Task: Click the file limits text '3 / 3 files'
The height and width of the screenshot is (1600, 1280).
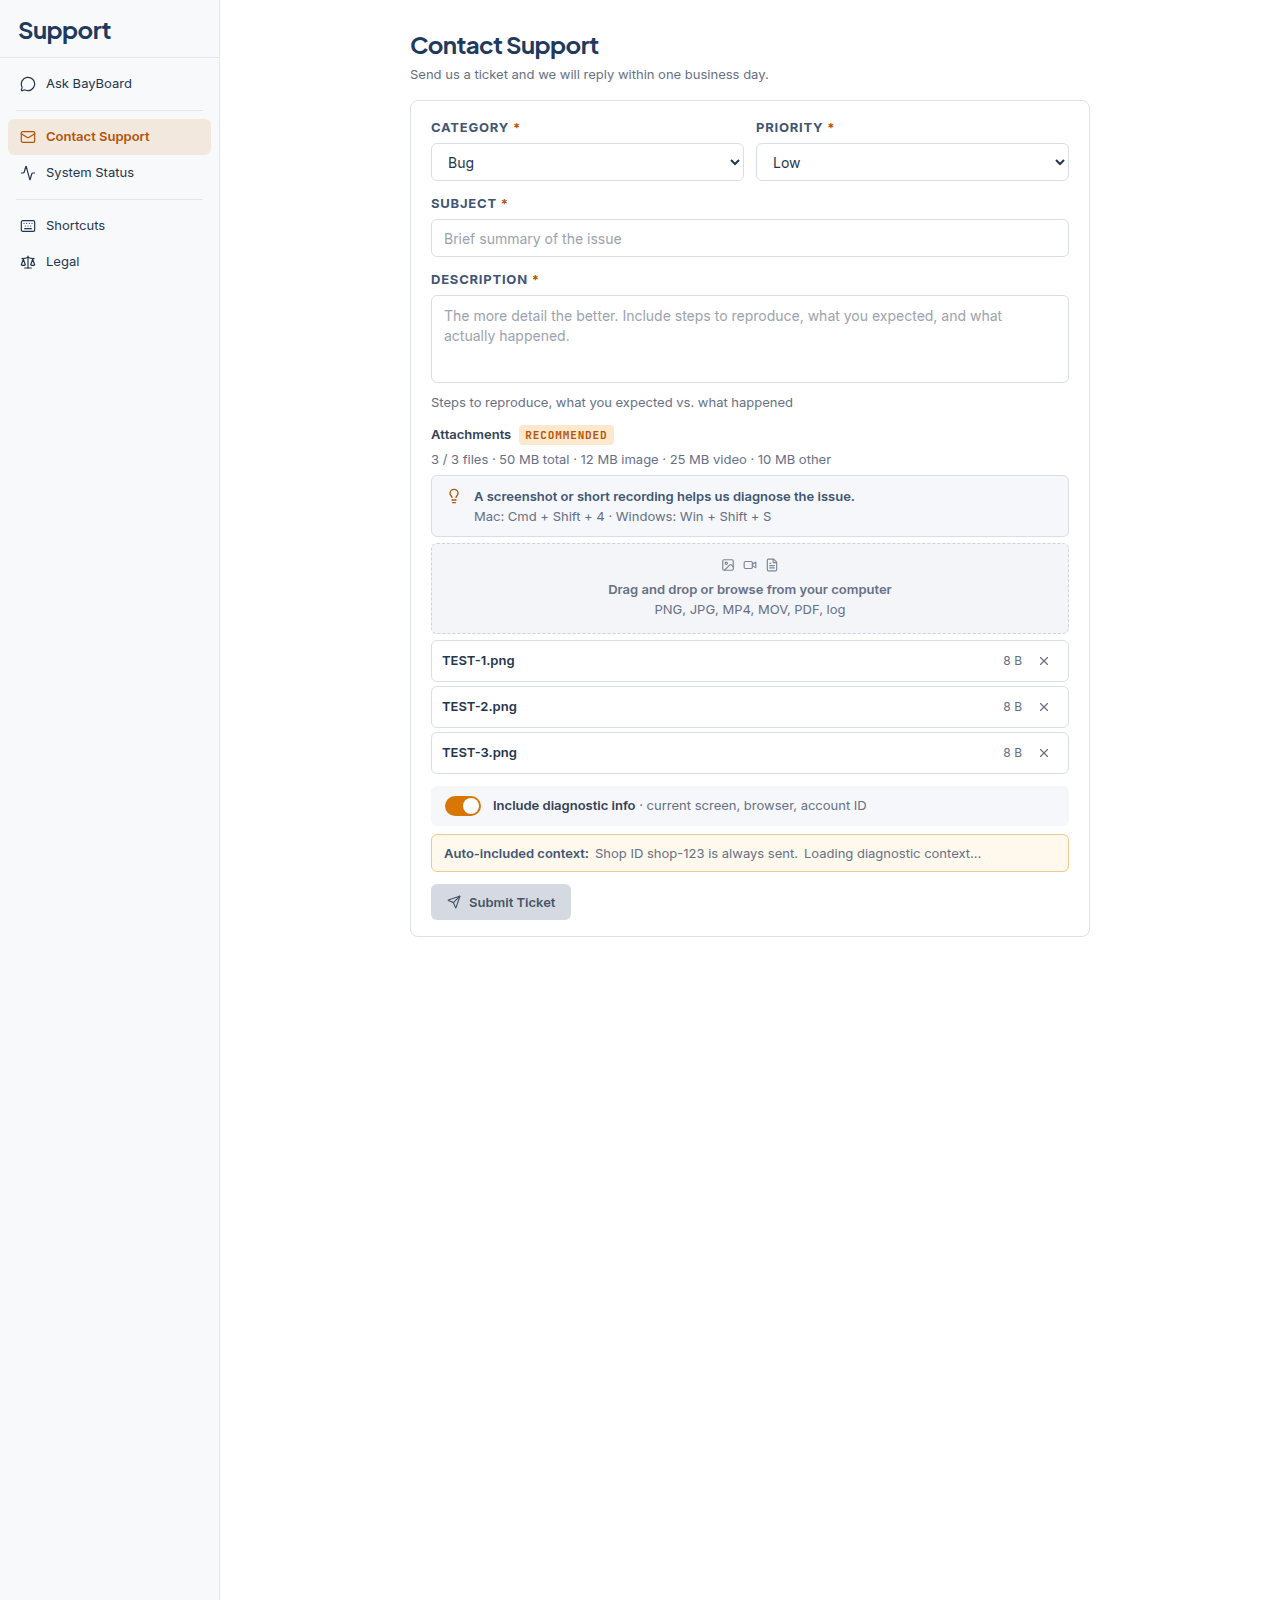Action: [x=459, y=460]
